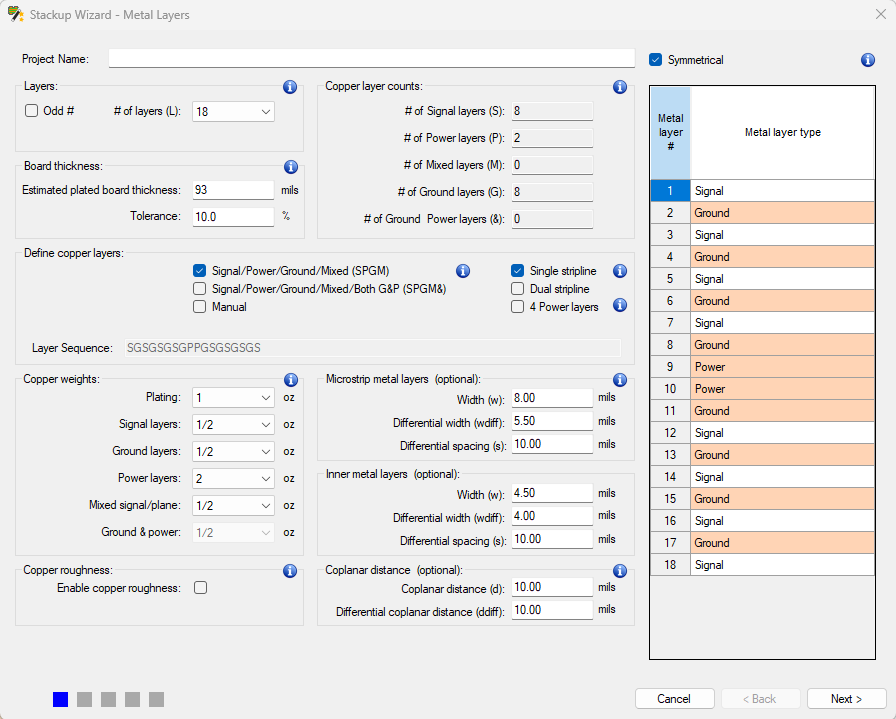The image size is (896, 719).
Task: Click Microstrip Differential spacing field
Action: [552, 444]
